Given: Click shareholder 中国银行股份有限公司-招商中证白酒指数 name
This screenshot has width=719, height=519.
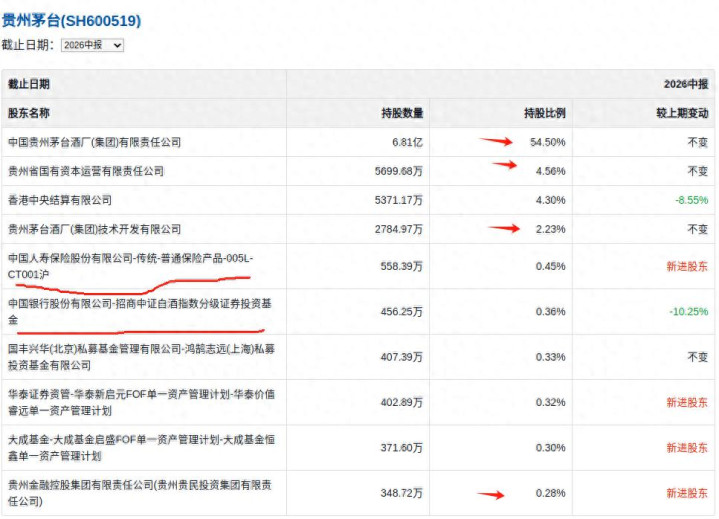Looking at the screenshot, I should tap(140, 311).
